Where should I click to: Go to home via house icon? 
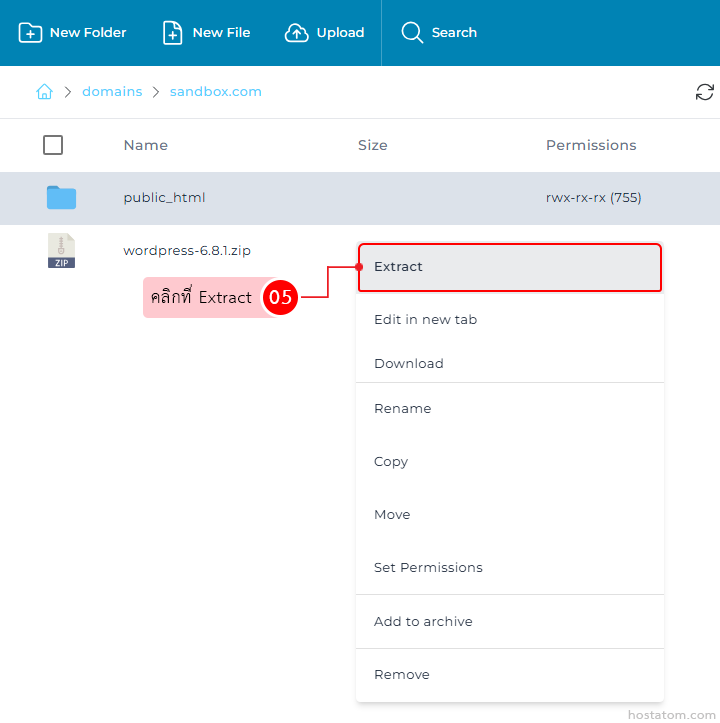click(44, 92)
